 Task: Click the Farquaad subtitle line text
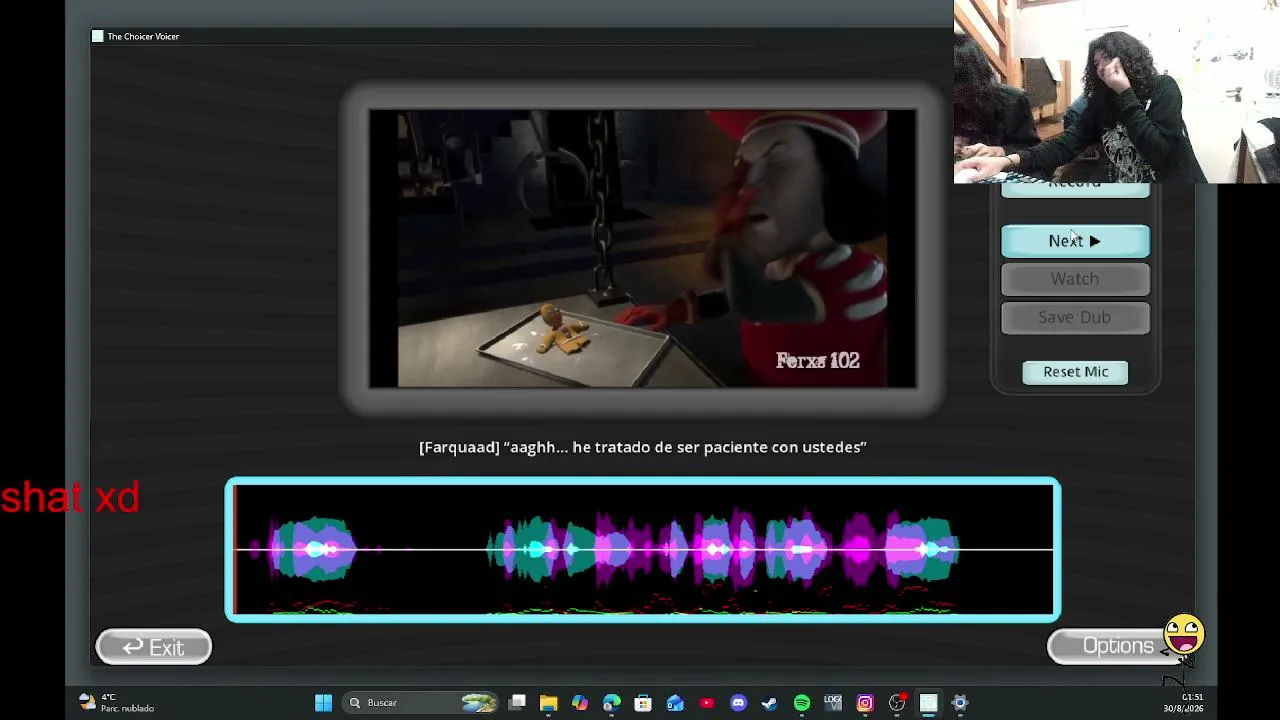[x=642, y=447]
